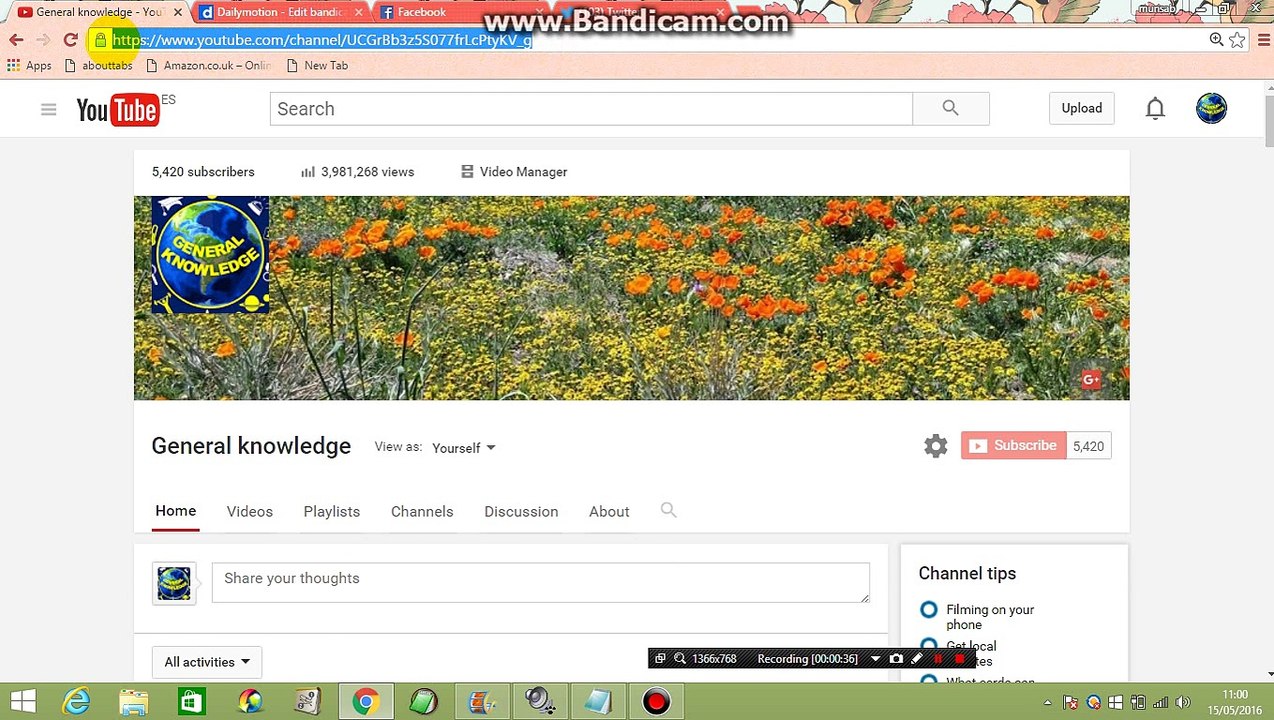Image resolution: width=1274 pixels, height=720 pixels.
Task: Switch to Home channel tab
Action: pos(175,511)
